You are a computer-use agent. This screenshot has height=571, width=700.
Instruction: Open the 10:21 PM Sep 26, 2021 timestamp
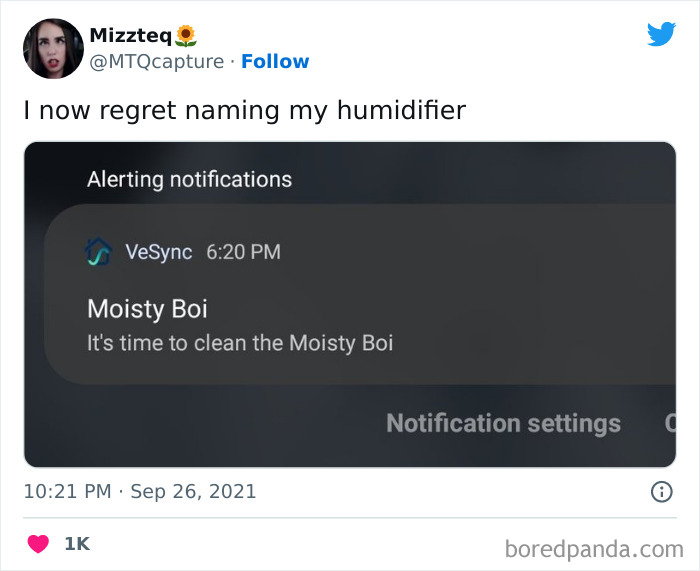(140, 491)
